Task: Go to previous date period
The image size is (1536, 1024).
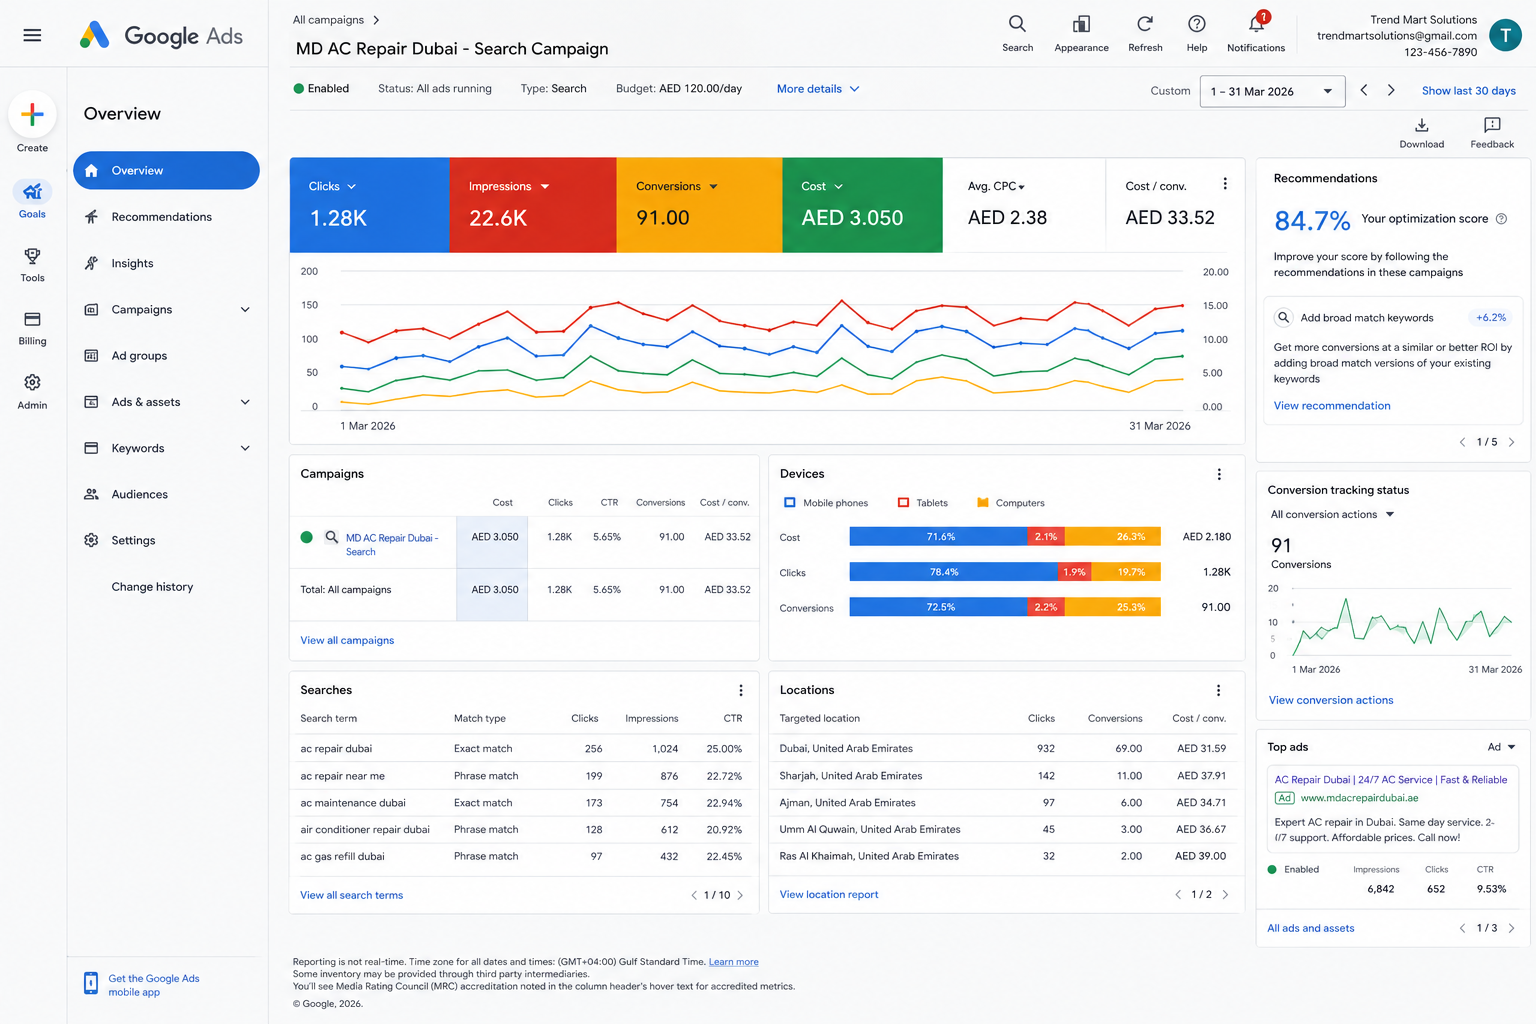Action: tap(1364, 90)
